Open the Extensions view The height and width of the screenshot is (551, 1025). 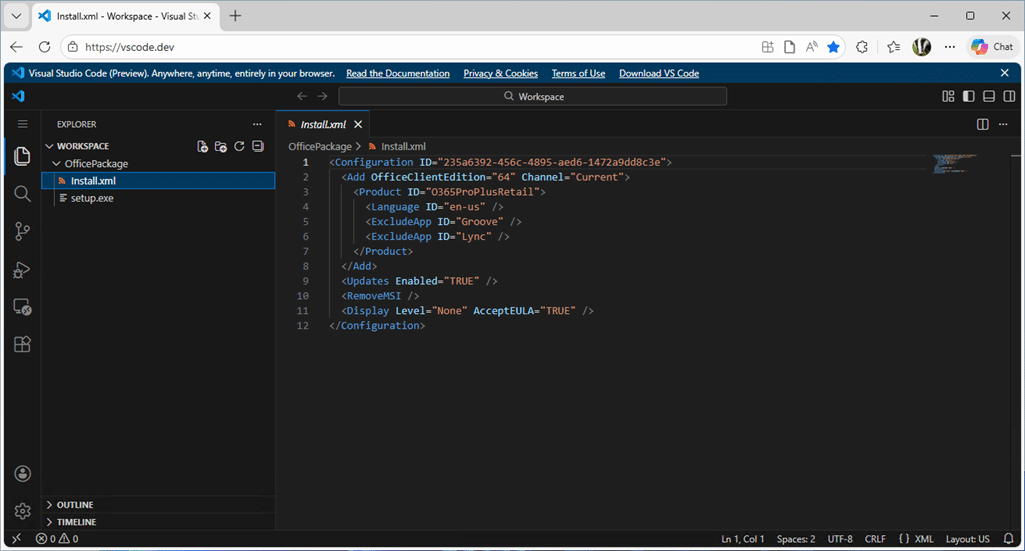tap(22, 344)
